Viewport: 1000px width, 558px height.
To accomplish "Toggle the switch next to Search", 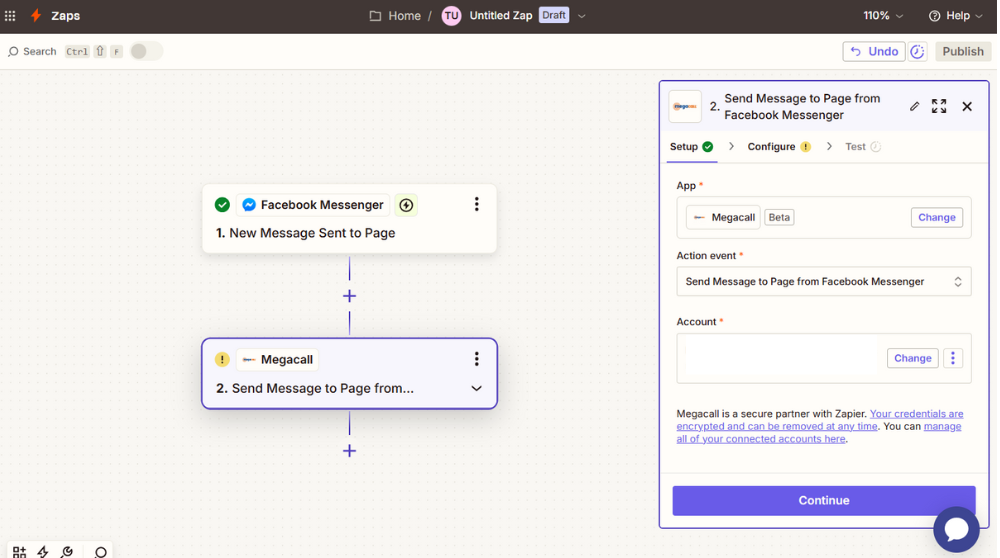I will pos(145,51).
